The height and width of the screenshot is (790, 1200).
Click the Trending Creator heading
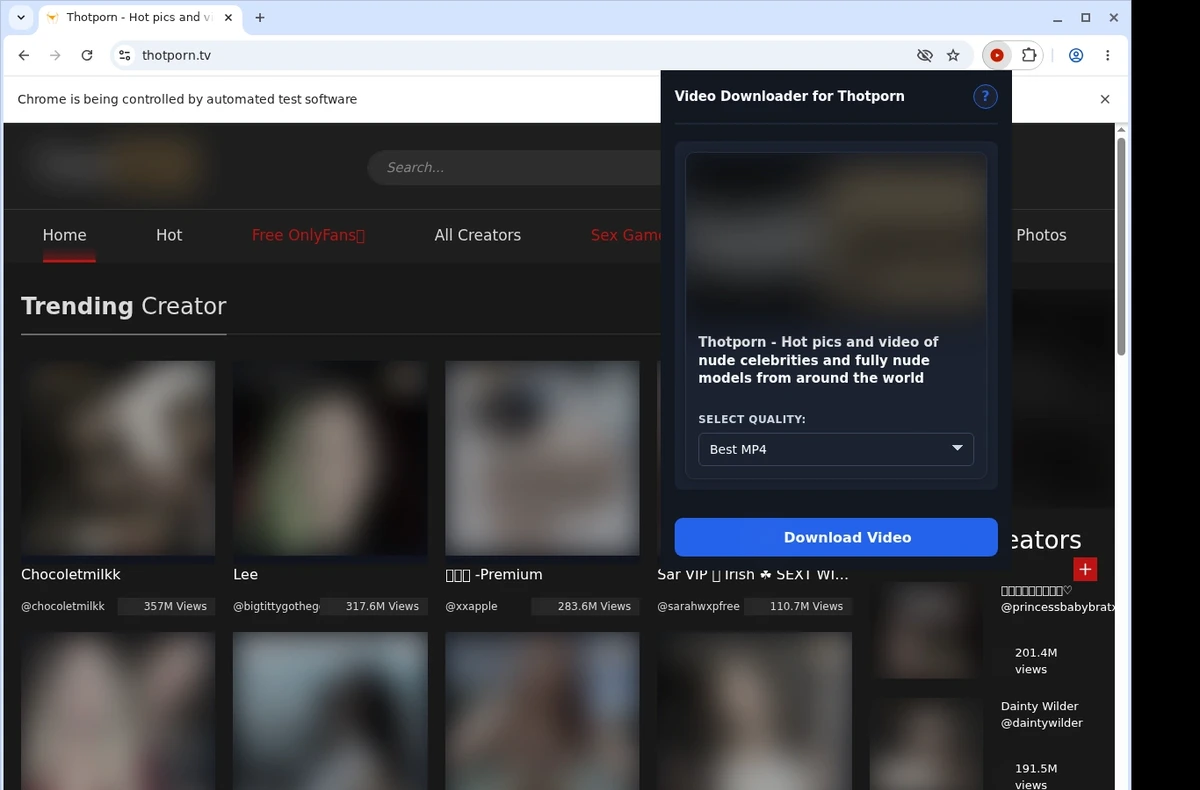(x=124, y=306)
